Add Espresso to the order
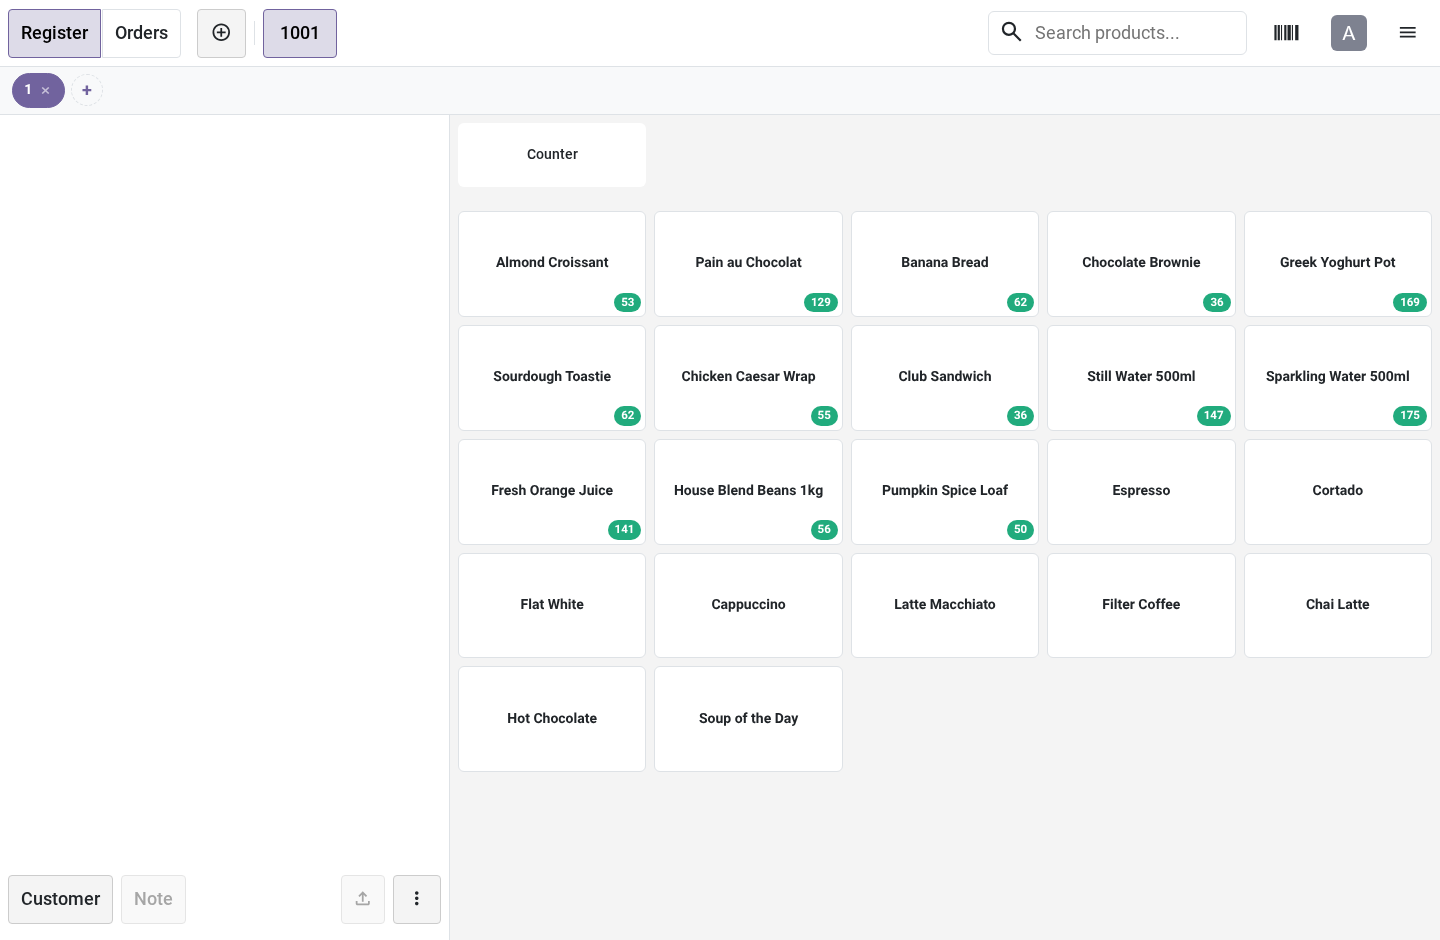This screenshot has height=940, width=1440. 1141,492
